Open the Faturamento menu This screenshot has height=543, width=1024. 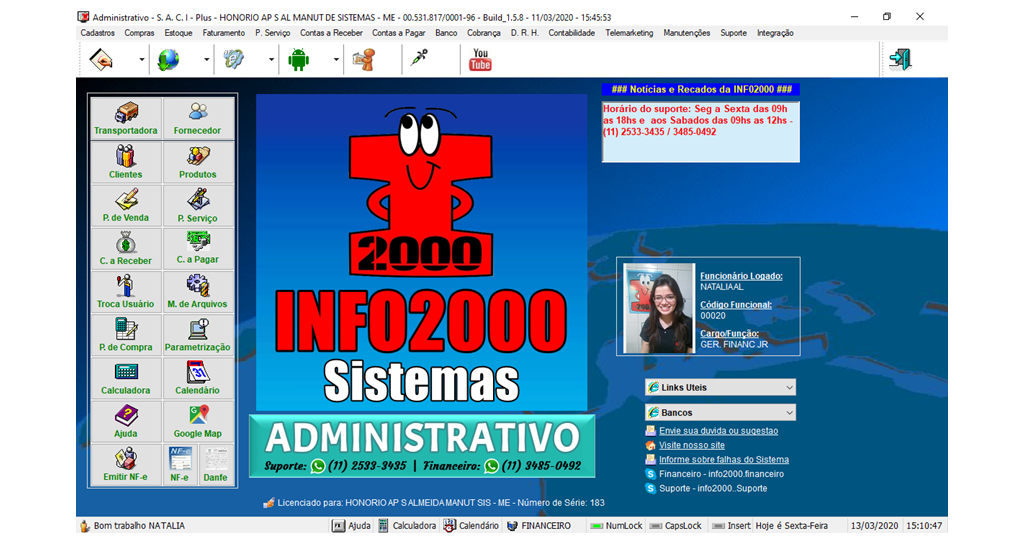(223, 33)
